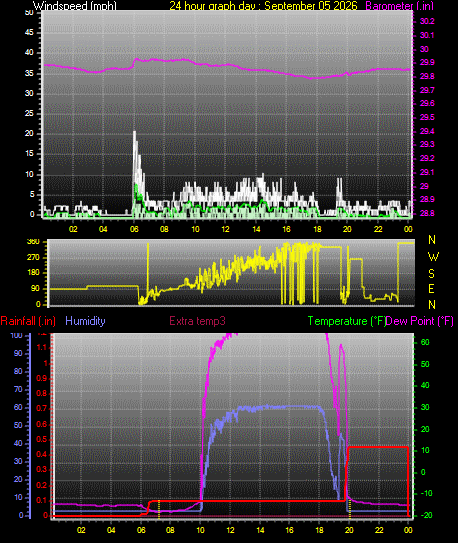The height and width of the screenshot is (543, 458).
Task: Click the 45 mph windspeed axis value
Action: [x=29, y=33]
